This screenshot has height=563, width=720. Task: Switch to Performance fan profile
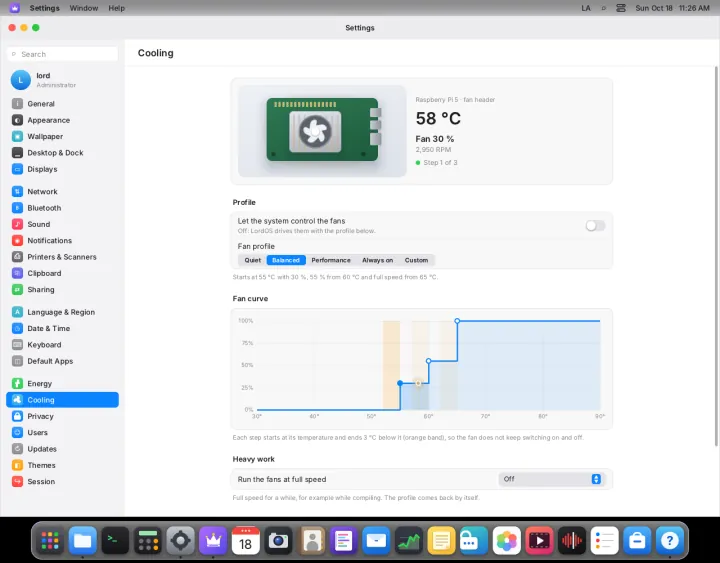331,260
